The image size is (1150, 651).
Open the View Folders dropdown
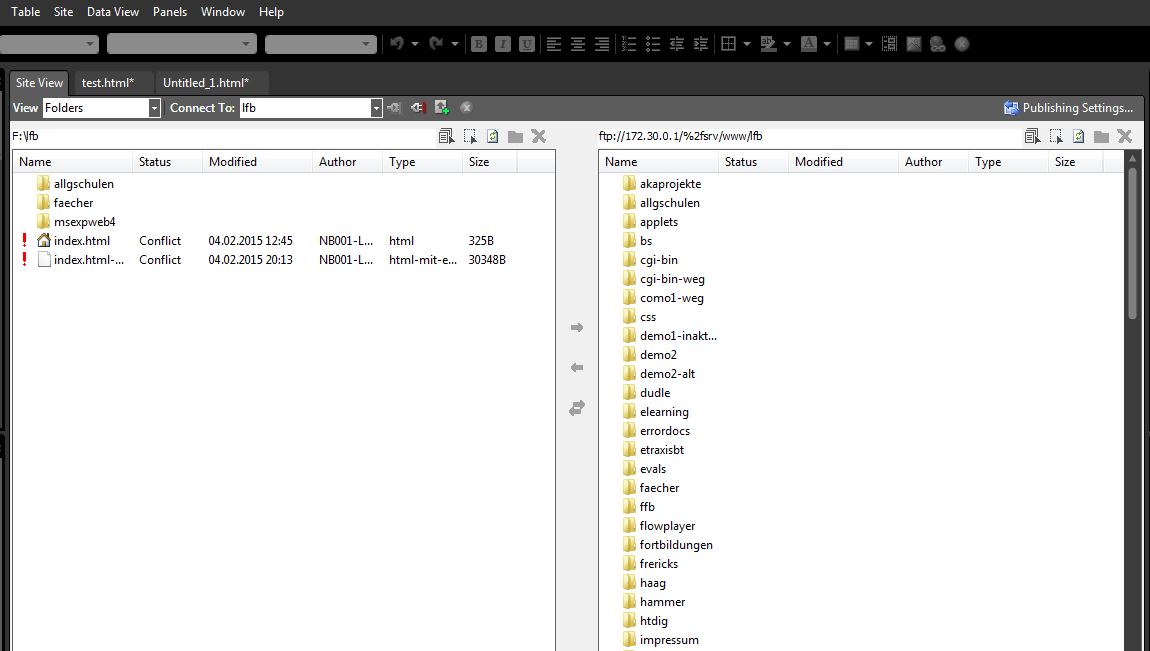(x=153, y=107)
